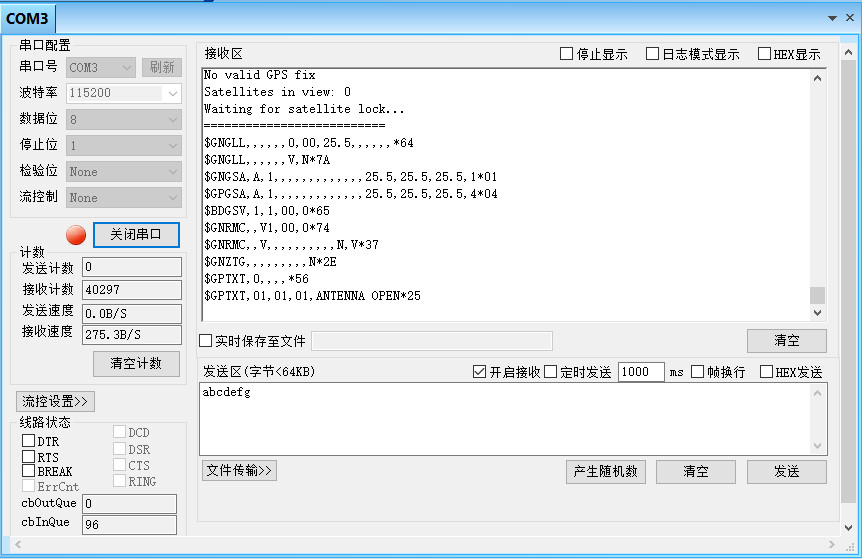This screenshot has height=559, width=862.
Task: Click receive area scrollbar up arrow
Action: click(817, 78)
